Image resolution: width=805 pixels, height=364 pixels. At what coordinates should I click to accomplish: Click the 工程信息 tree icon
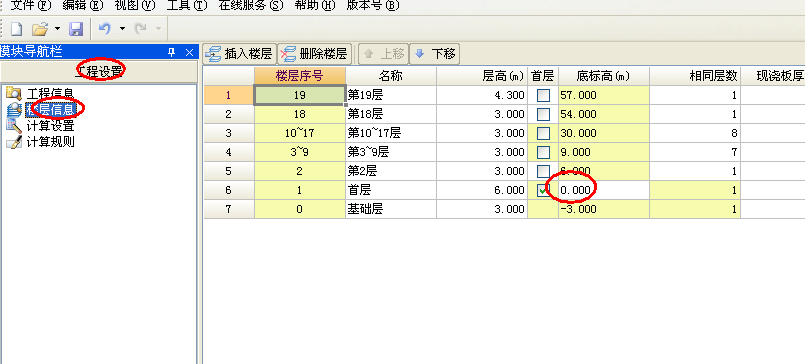pyautogui.click(x=13, y=94)
